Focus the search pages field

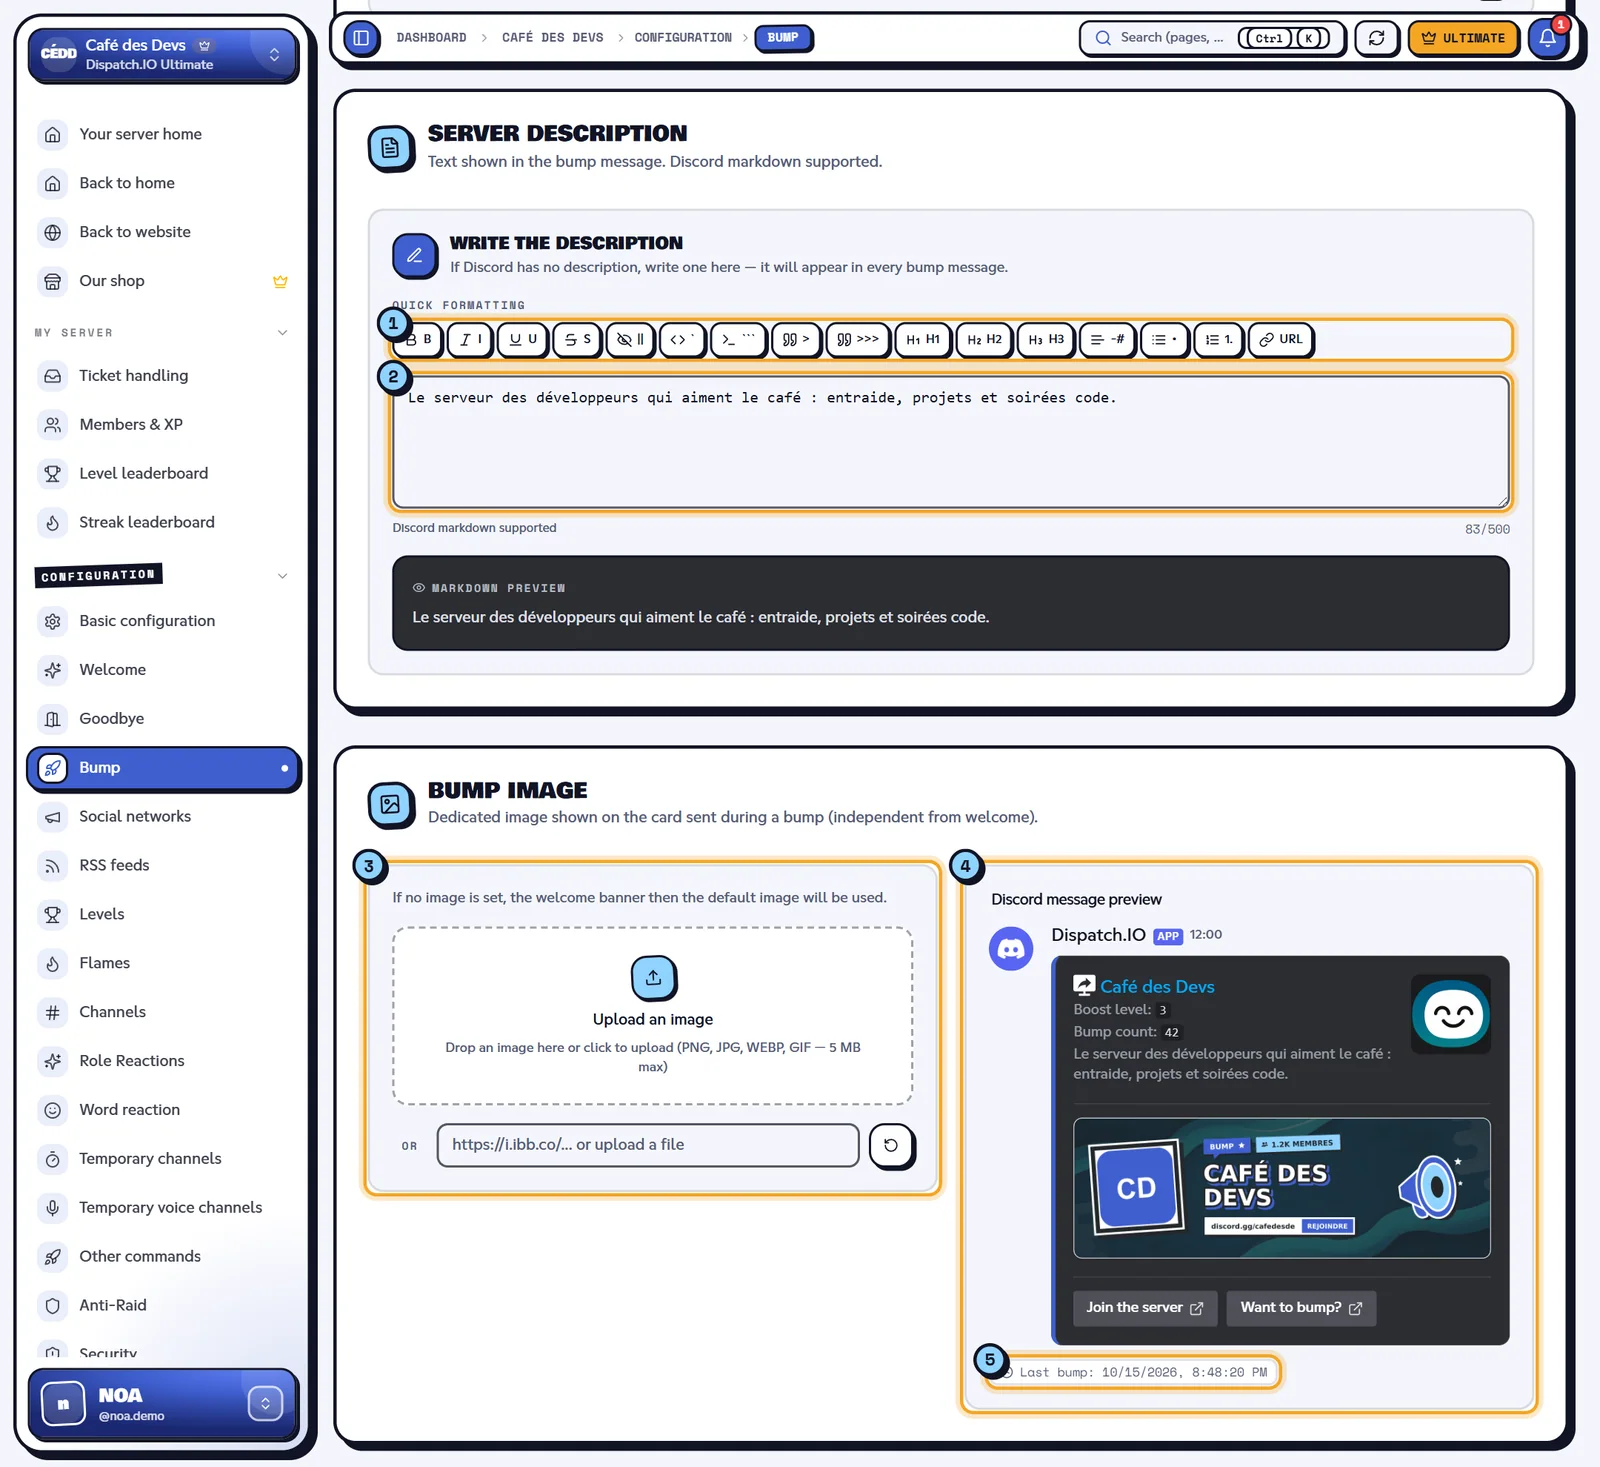1212,38
